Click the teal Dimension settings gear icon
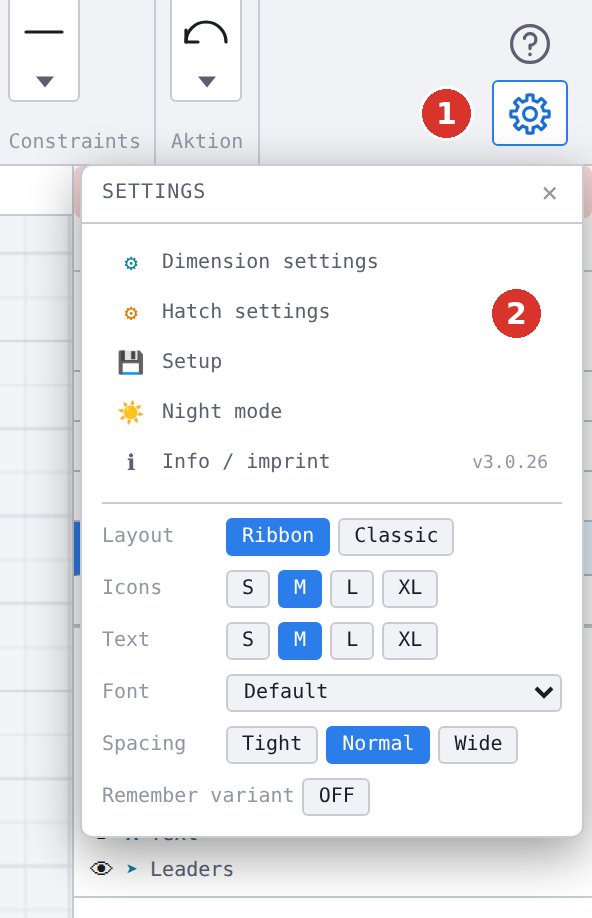Screen dimensions: 592x918 point(131,263)
